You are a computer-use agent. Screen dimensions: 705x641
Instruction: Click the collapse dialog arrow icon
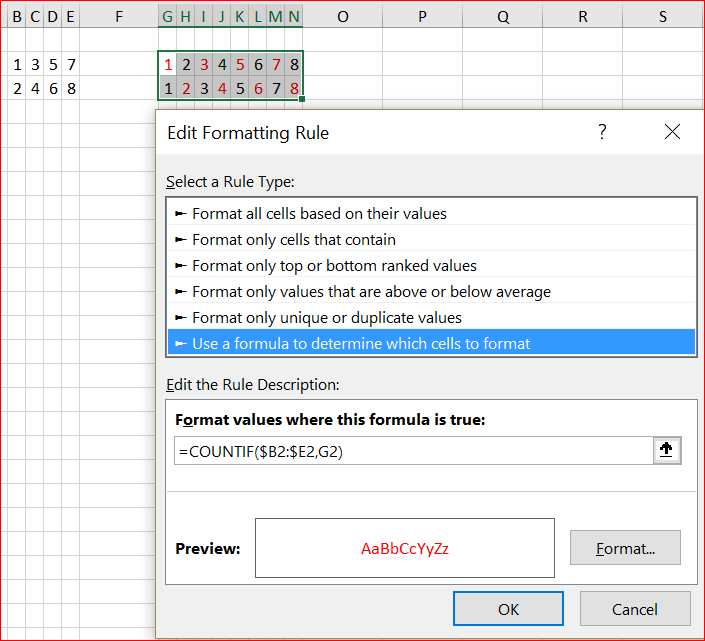click(668, 451)
